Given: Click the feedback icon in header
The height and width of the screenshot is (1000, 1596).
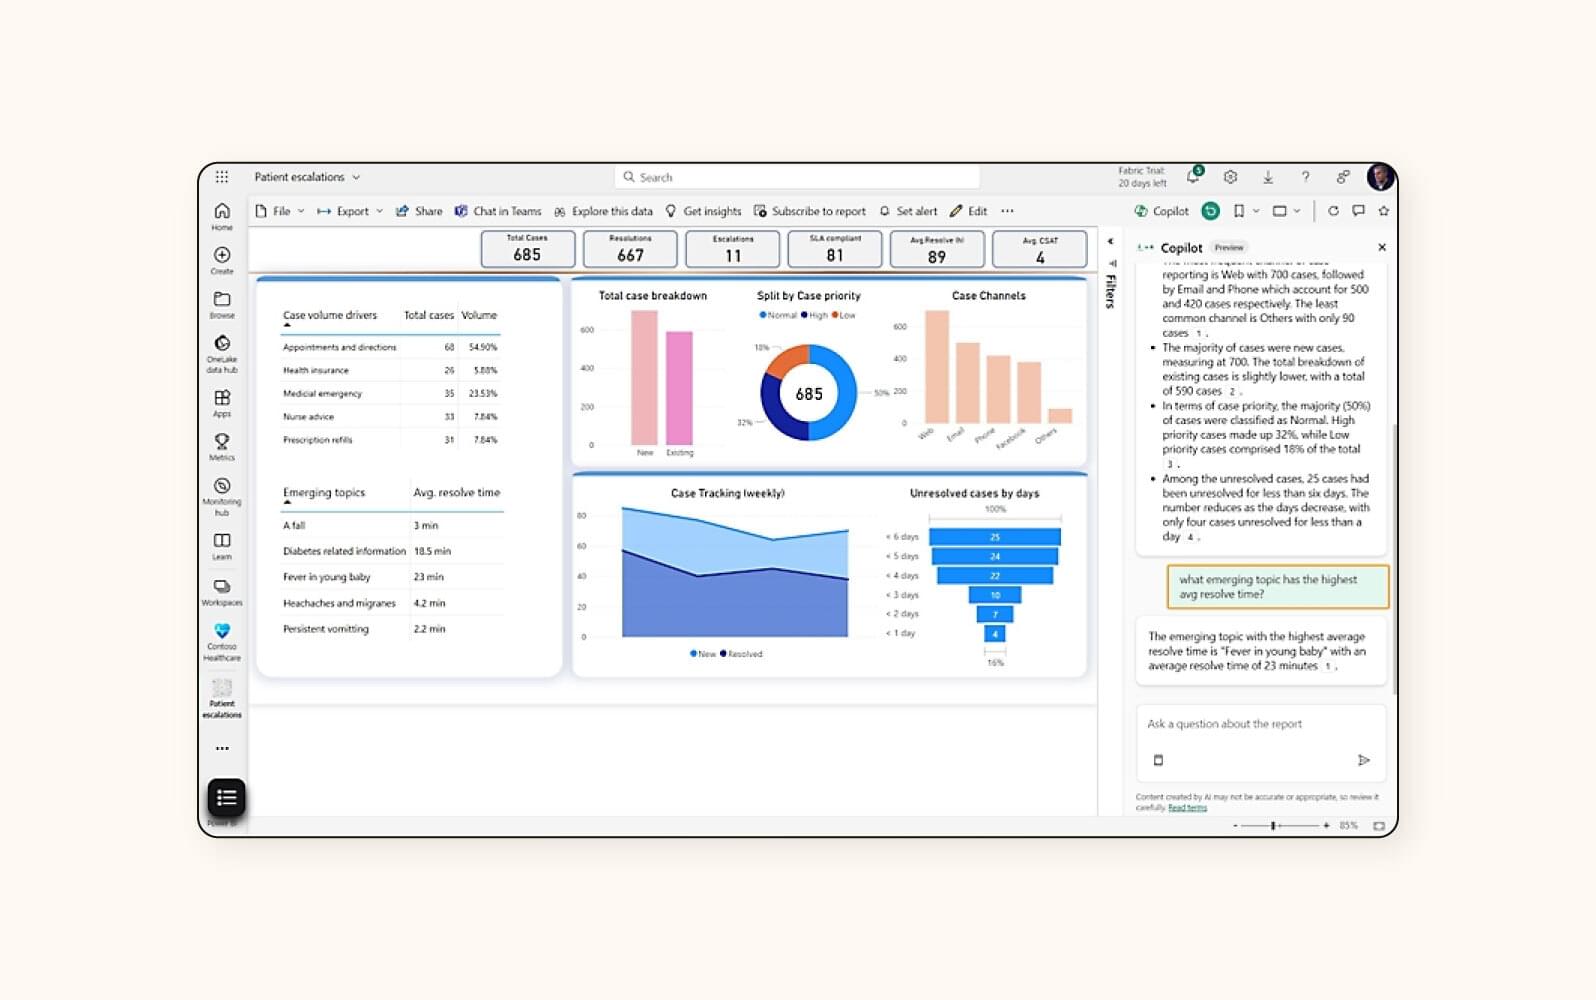Looking at the screenshot, I should pos(1342,177).
